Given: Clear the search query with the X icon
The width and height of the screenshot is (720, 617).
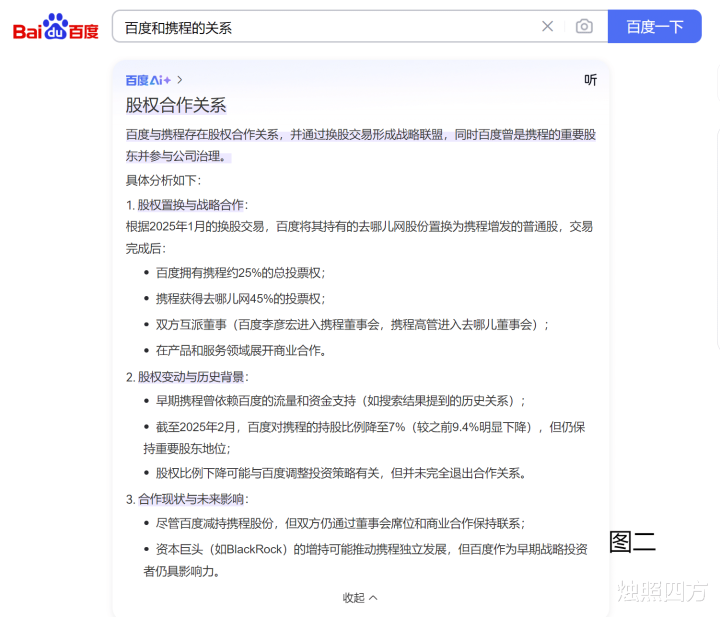Looking at the screenshot, I should 547,26.
